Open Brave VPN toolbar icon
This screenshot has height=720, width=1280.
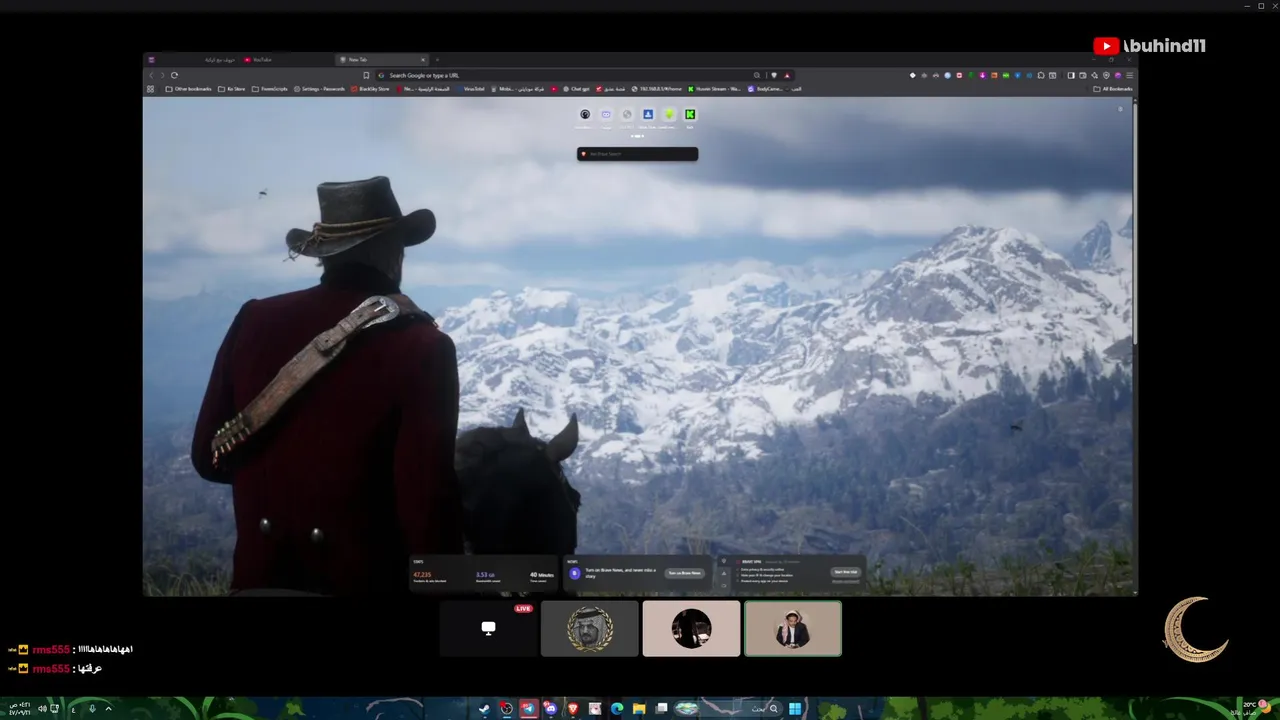tap(1106, 75)
